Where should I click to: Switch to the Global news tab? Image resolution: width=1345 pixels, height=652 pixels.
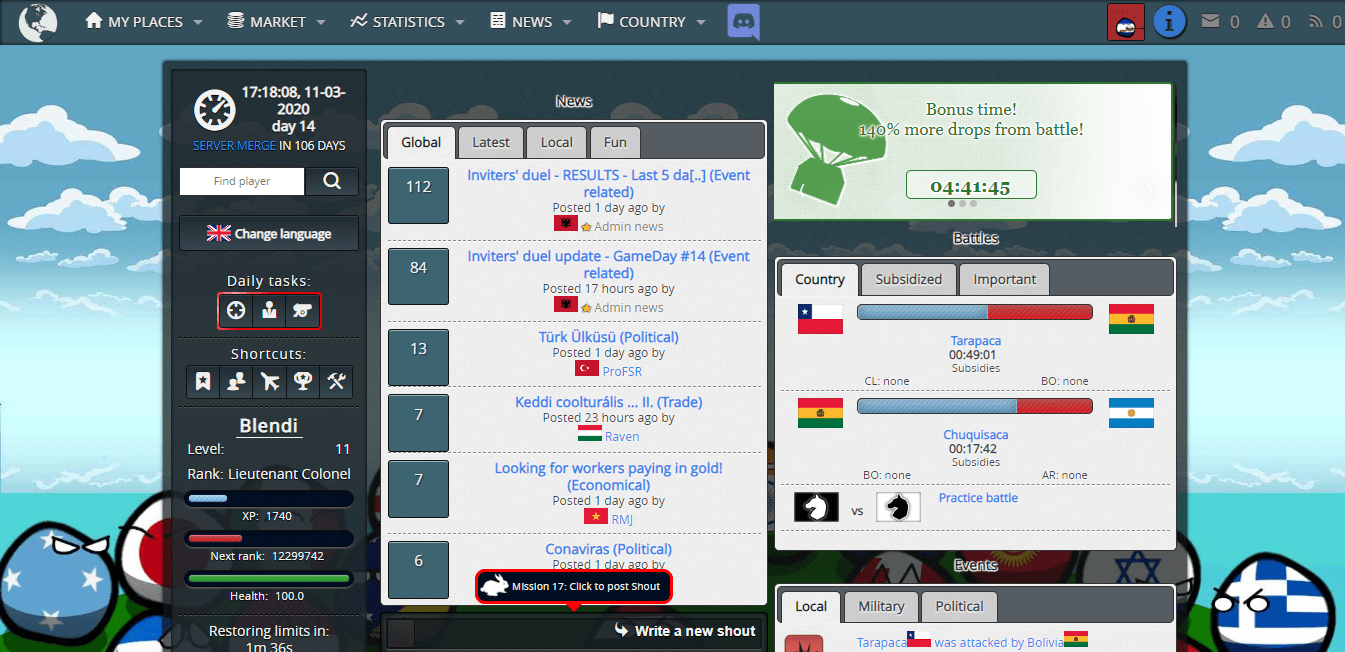click(x=421, y=142)
